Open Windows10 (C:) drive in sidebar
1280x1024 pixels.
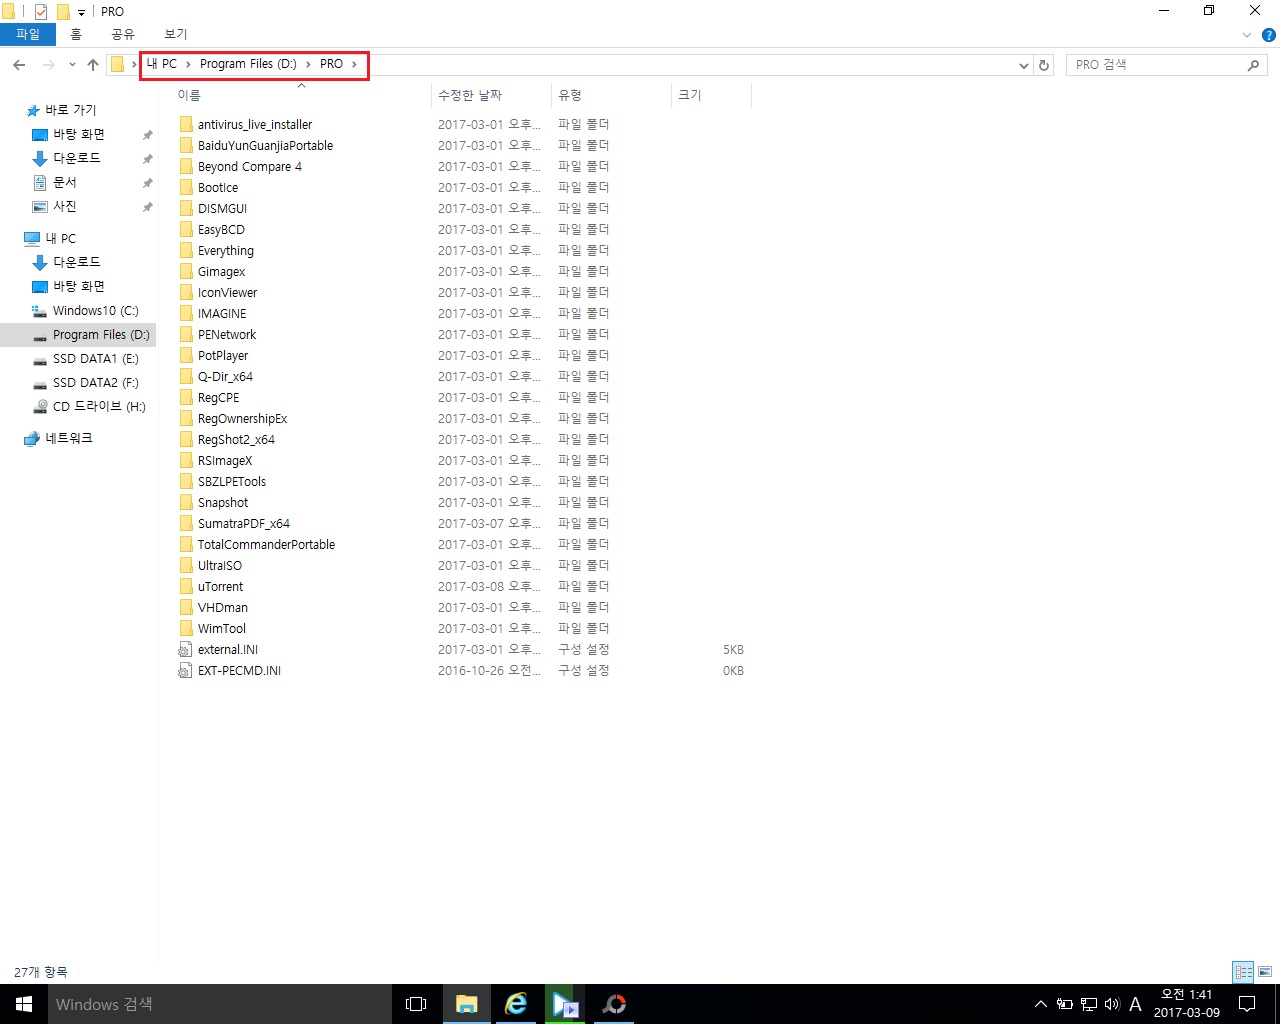(96, 311)
